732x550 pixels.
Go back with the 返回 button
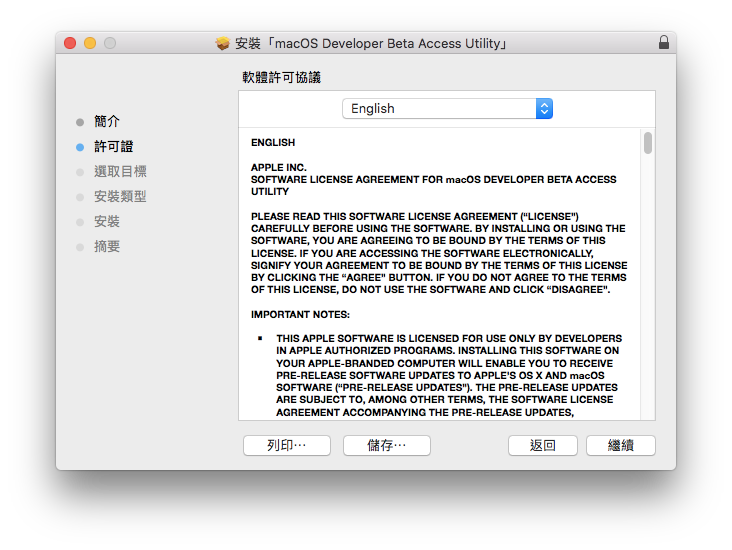(542, 445)
